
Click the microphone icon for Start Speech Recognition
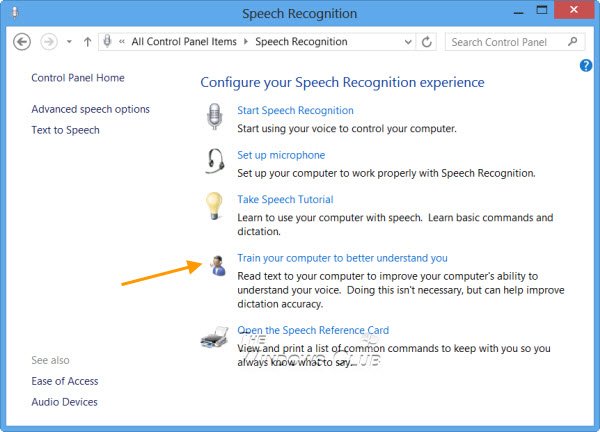(215, 117)
